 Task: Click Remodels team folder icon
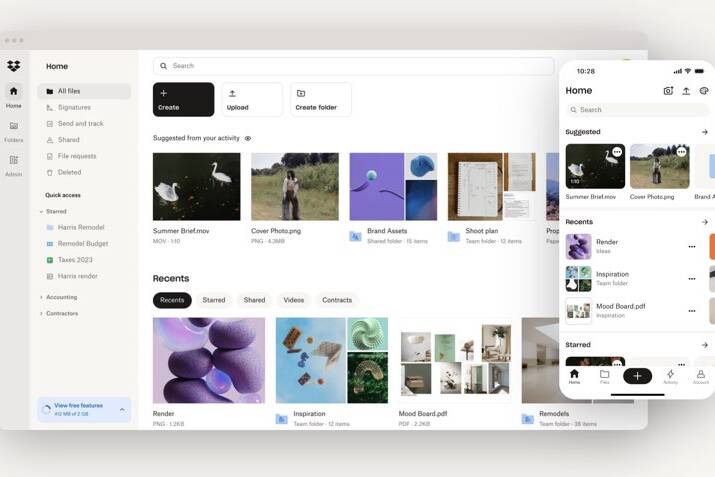pyautogui.click(x=528, y=419)
